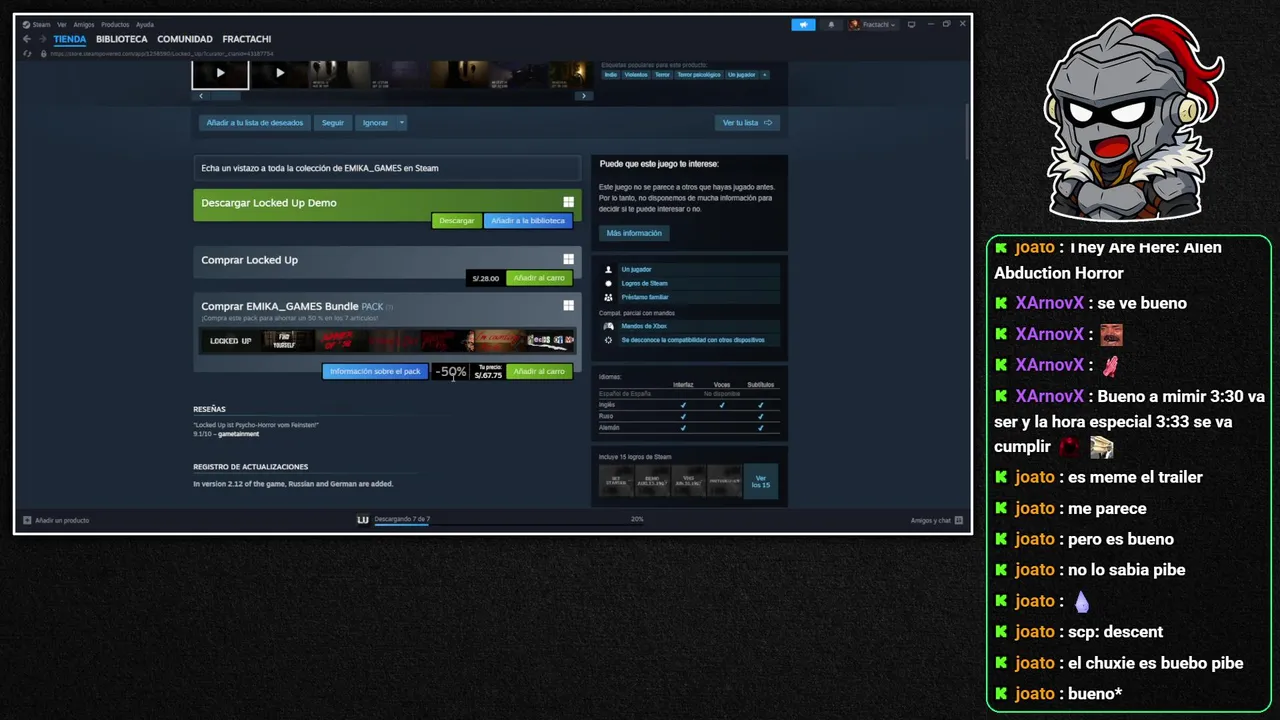The image size is (1280, 720).
Task: Click the first achievement thumbnail
Action: coord(616,481)
